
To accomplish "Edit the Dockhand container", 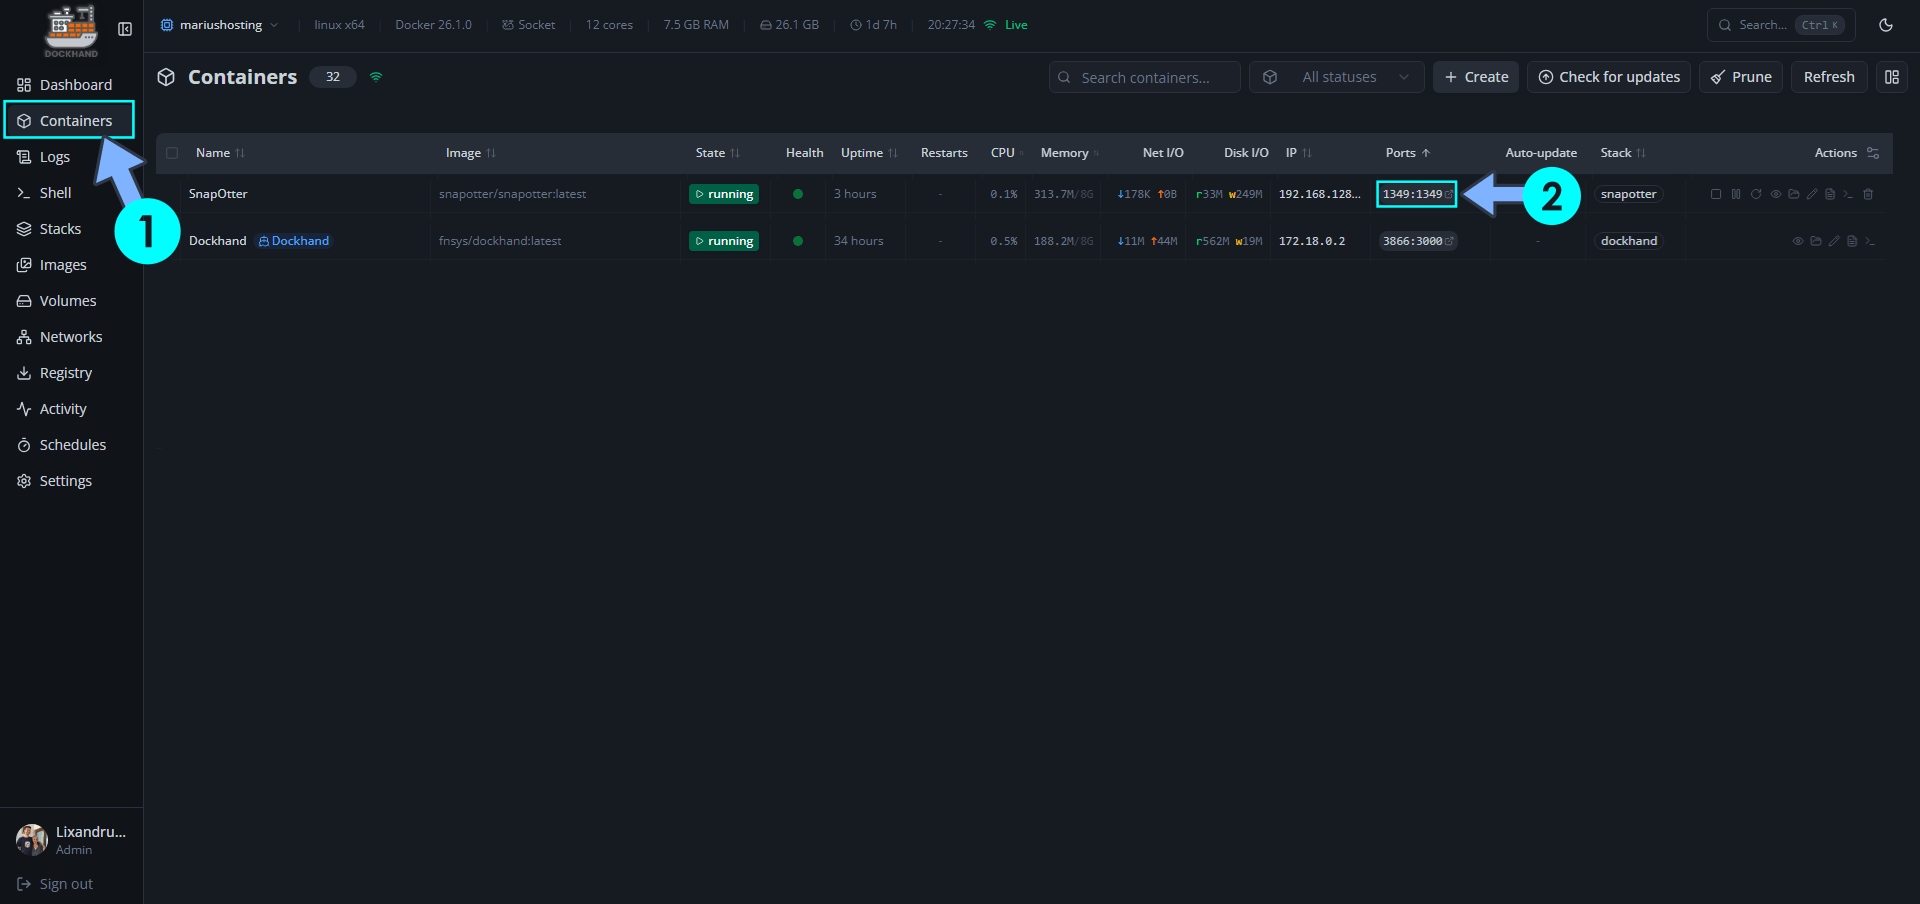I will click(x=1834, y=241).
